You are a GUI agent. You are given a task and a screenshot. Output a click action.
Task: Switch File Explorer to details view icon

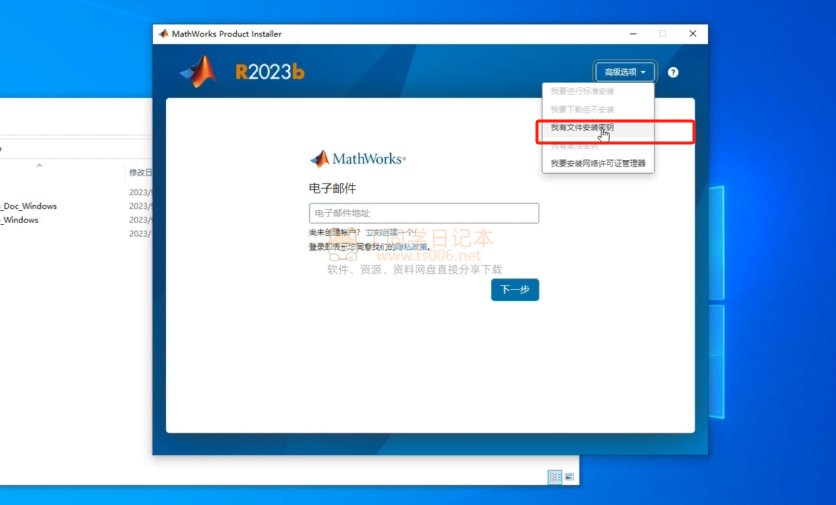(554, 477)
